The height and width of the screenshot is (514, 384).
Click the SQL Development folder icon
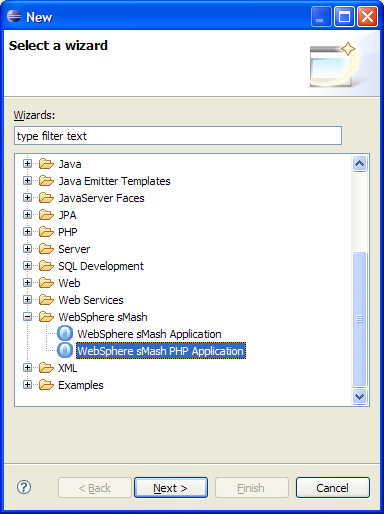click(x=46, y=266)
